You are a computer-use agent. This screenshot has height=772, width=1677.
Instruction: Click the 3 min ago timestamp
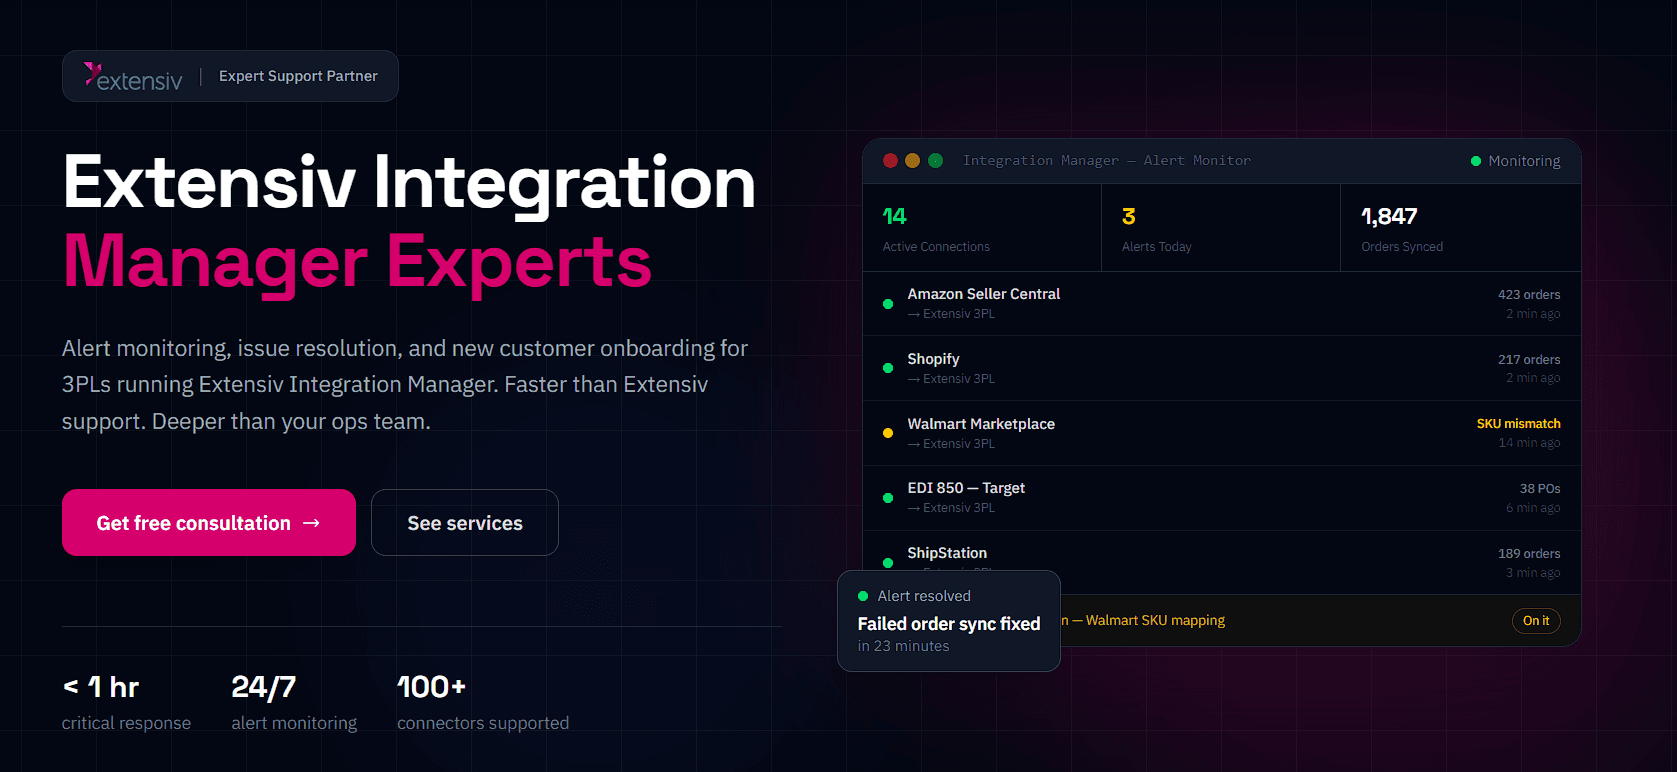(x=1533, y=573)
